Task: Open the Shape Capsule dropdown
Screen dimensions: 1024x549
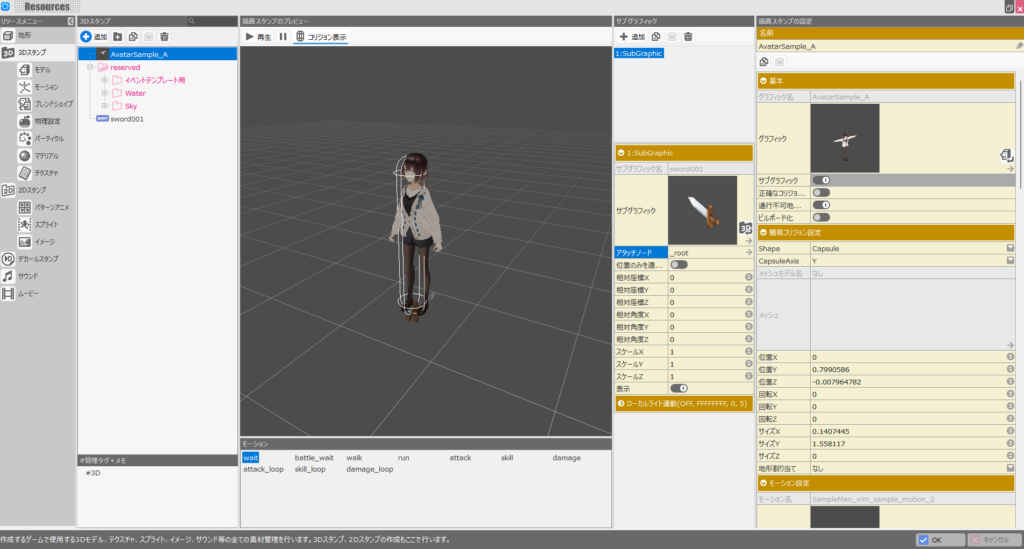Action: (x=1010, y=249)
